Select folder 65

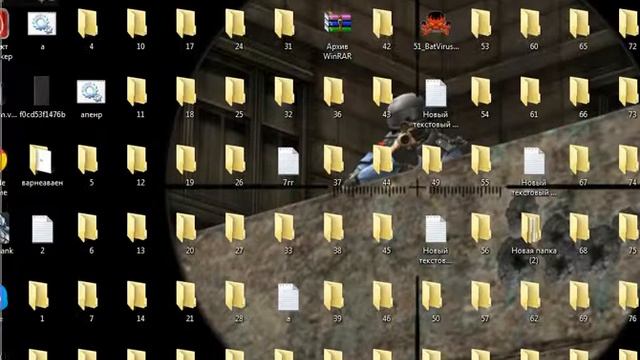[580, 24]
